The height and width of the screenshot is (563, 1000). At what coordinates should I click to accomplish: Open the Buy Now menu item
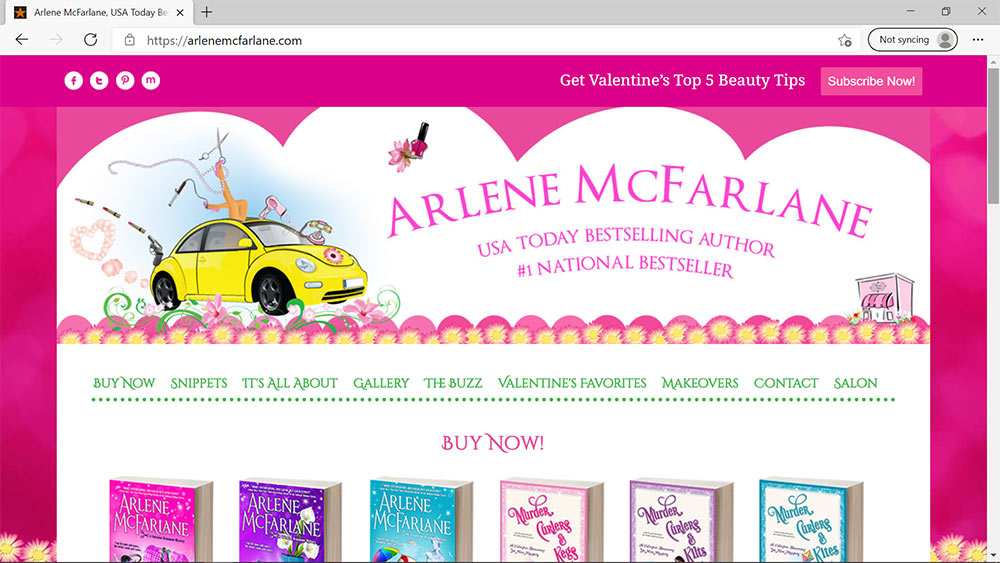(124, 383)
